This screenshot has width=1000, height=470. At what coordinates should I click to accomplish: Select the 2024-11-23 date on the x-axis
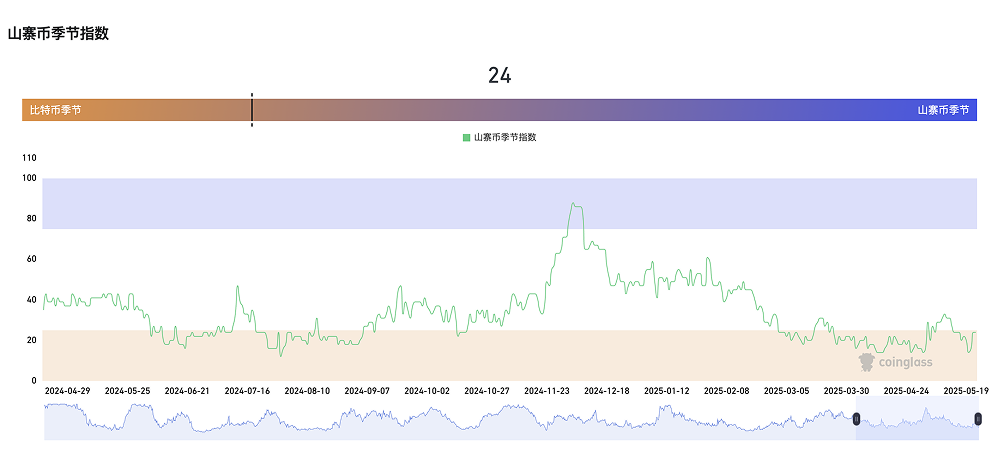pyautogui.click(x=546, y=391)
